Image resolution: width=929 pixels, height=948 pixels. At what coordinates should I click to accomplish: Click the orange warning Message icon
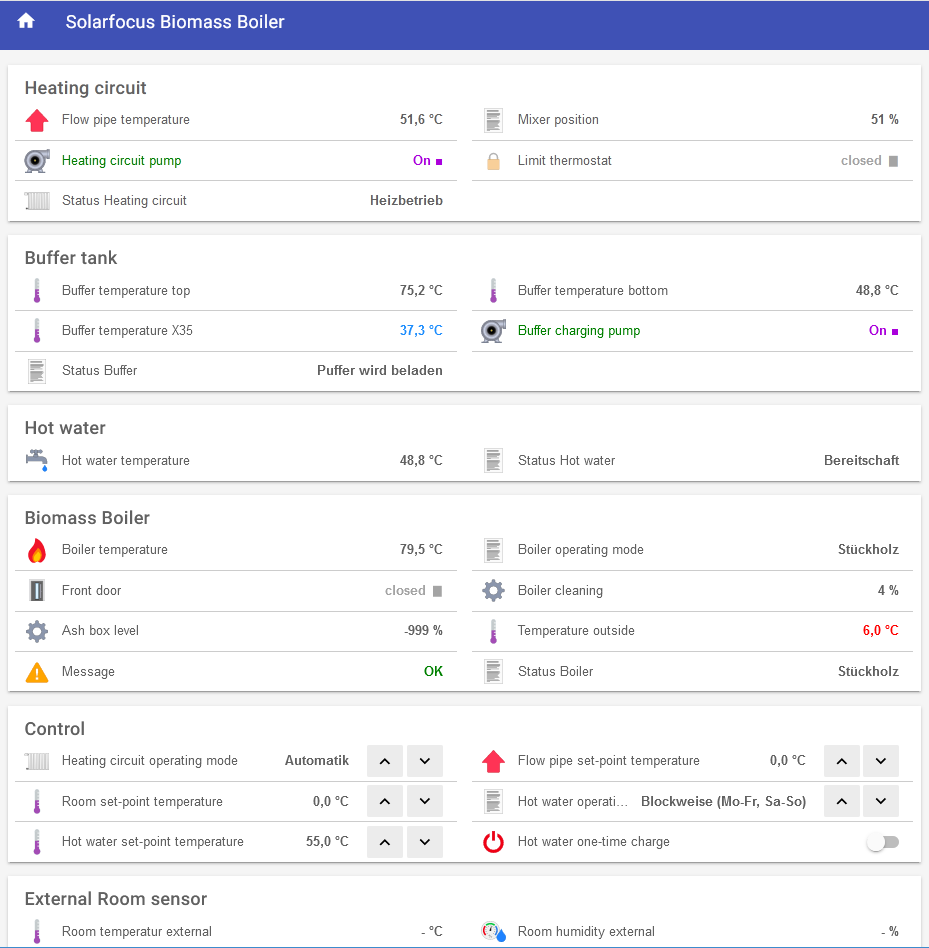tap(37, 672)
